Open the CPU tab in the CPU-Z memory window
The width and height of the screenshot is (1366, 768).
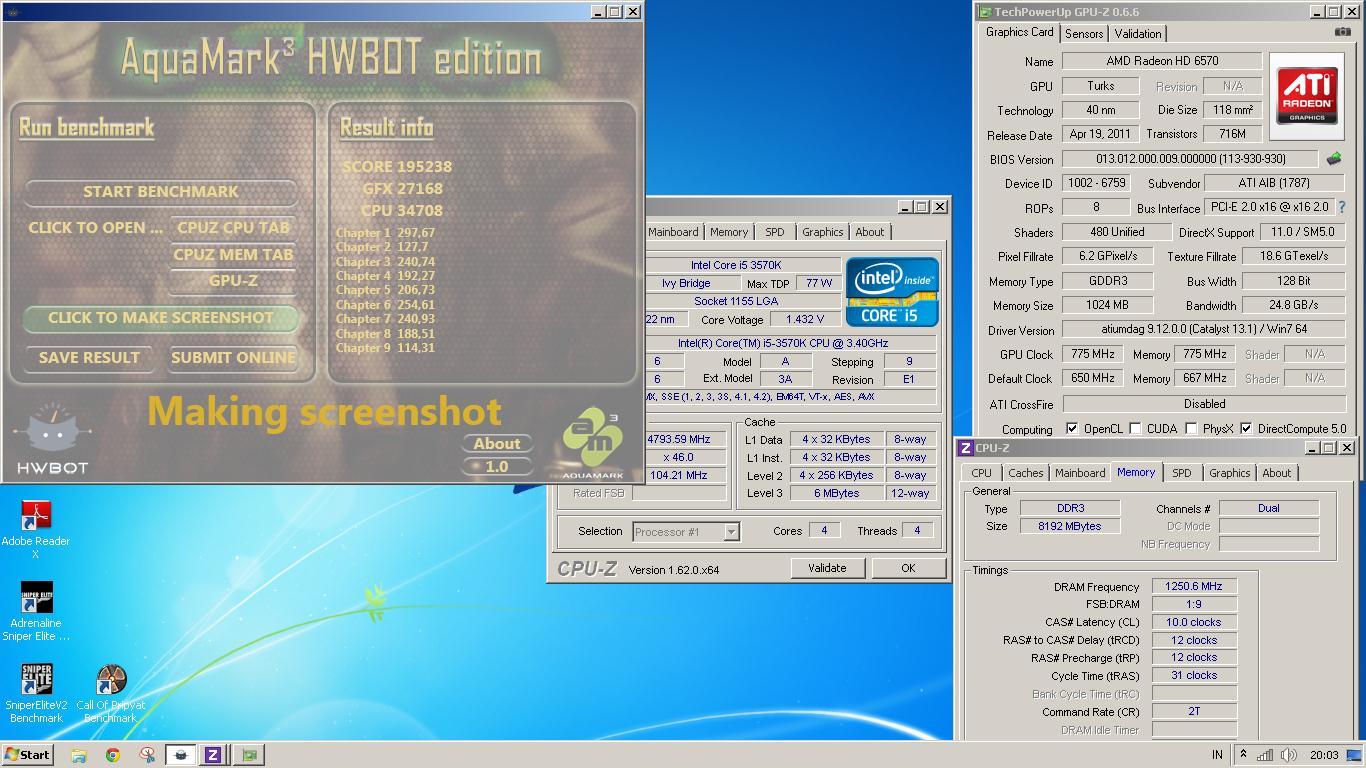pos(981,473)
